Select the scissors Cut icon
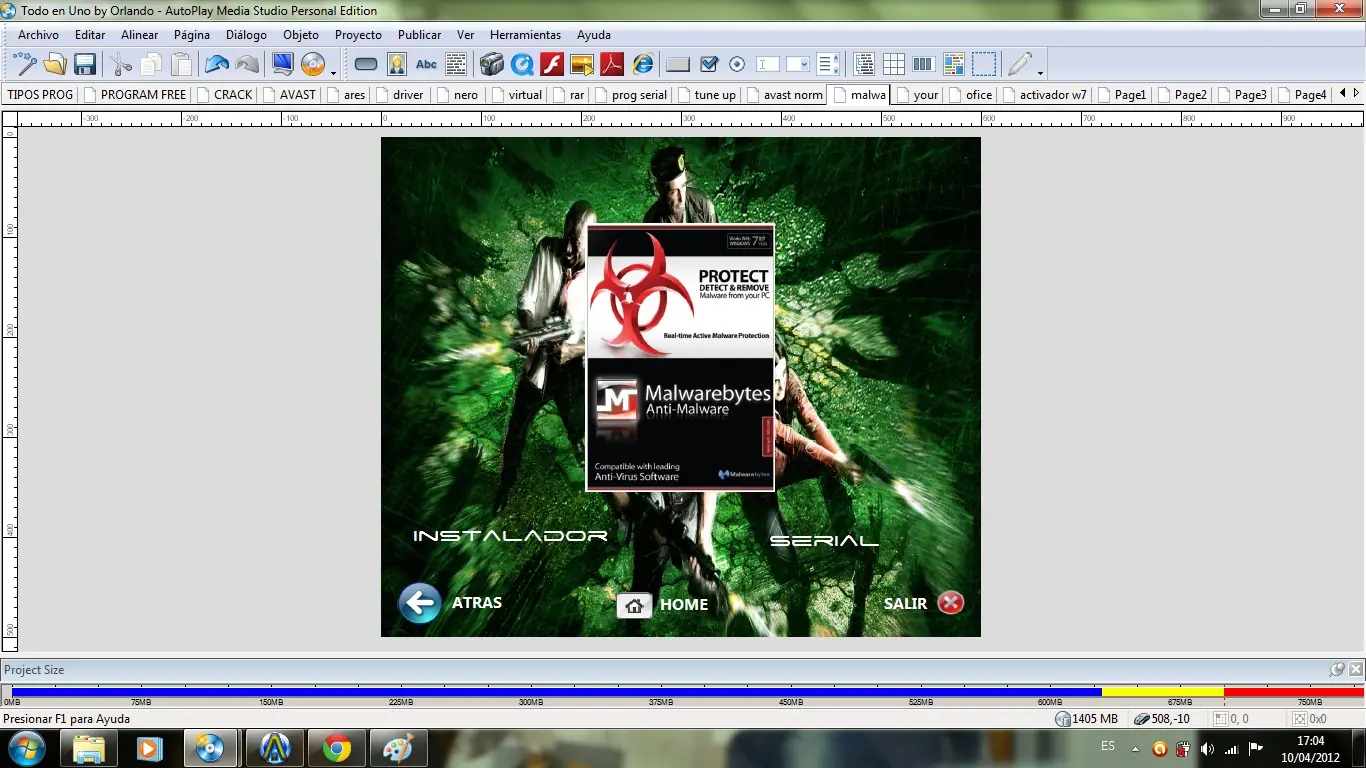The image size is (1366, 768). (121, 65)
